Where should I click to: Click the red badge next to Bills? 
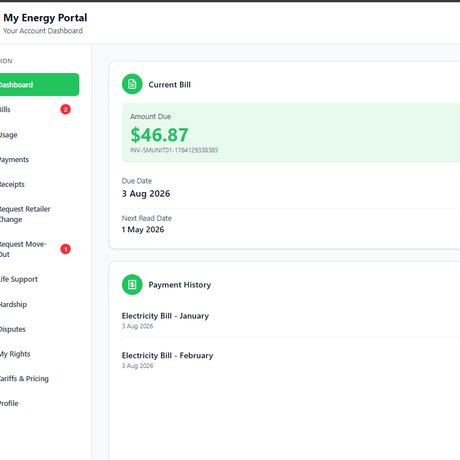point(65,109)
